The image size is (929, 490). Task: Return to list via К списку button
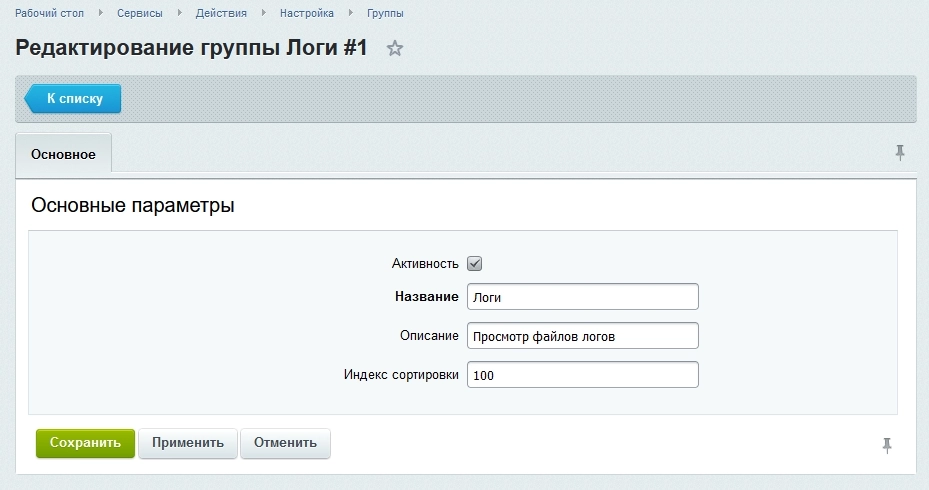[72, 98]
